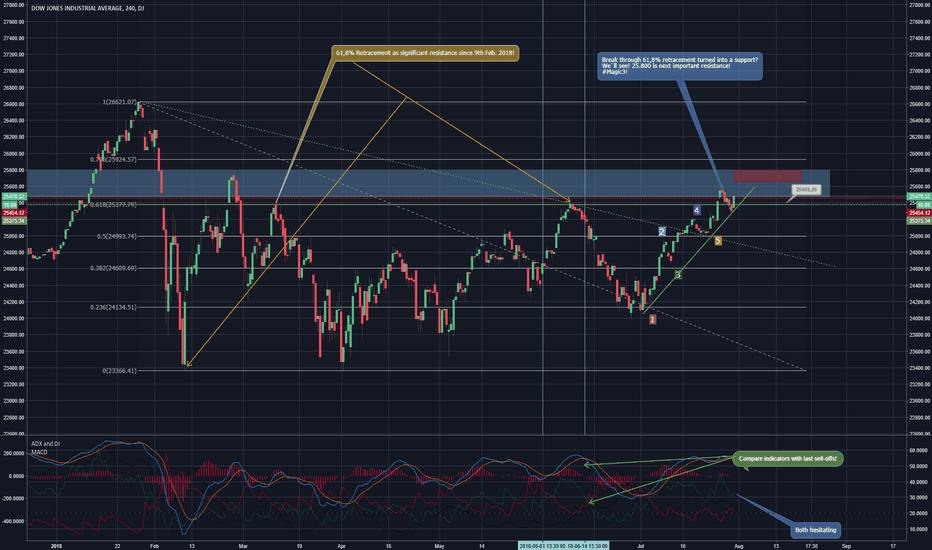Click the 200.0000 MACD scale value

pyautogui.click(x=13, y=454)
